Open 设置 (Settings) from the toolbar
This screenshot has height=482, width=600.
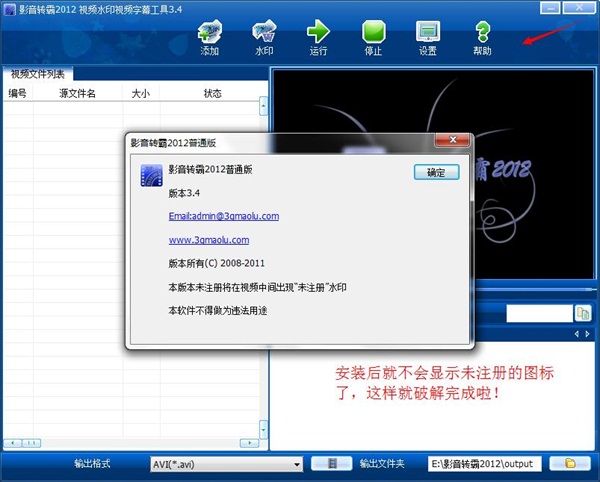428,36
